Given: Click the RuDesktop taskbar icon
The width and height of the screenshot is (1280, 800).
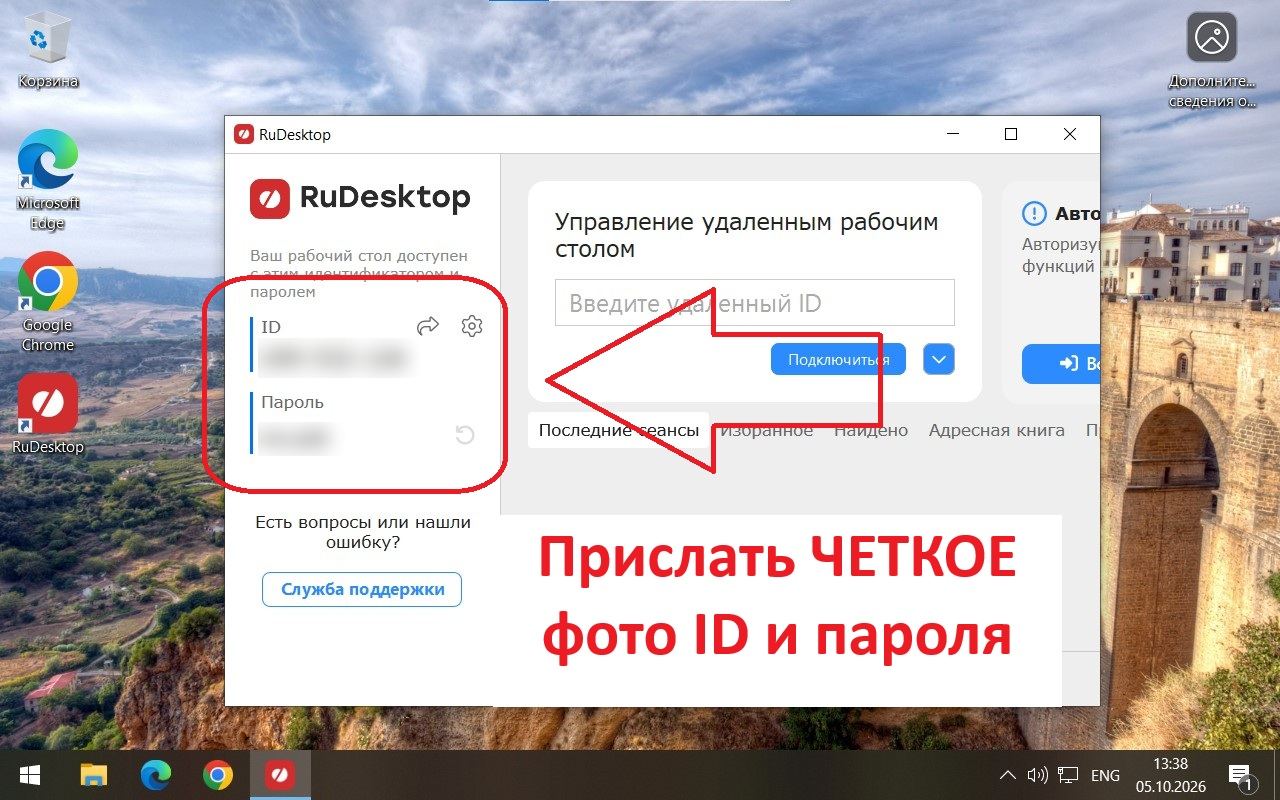Looking at the screenshot, I should [280, 775].
